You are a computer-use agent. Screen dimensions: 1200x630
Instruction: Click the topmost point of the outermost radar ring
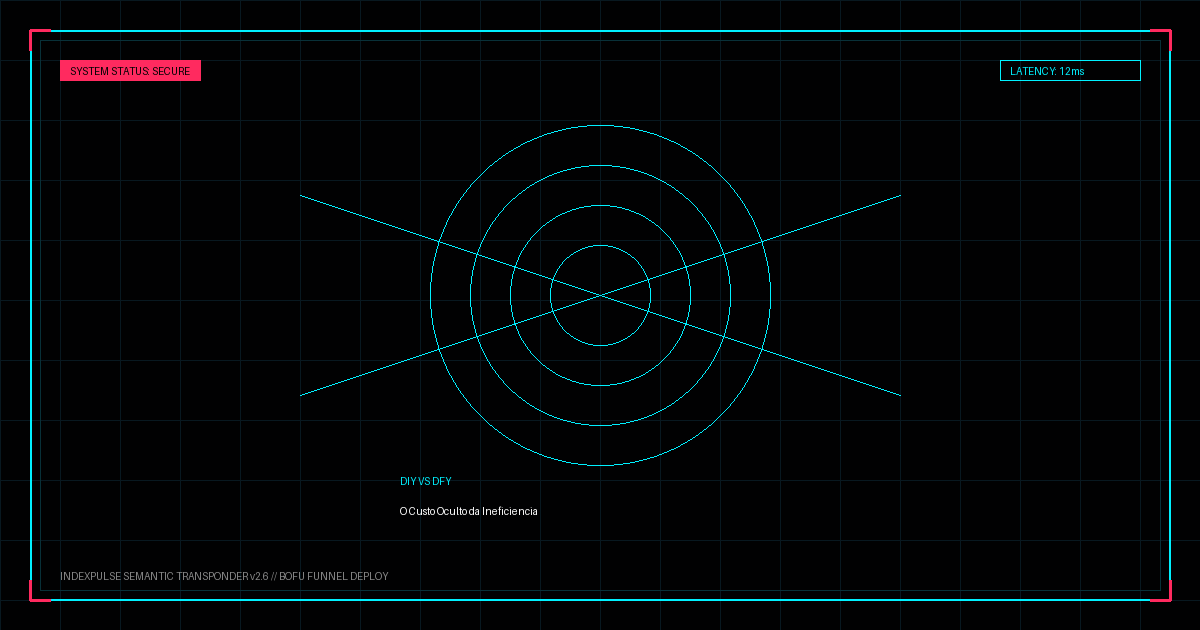tap(600, 125)
